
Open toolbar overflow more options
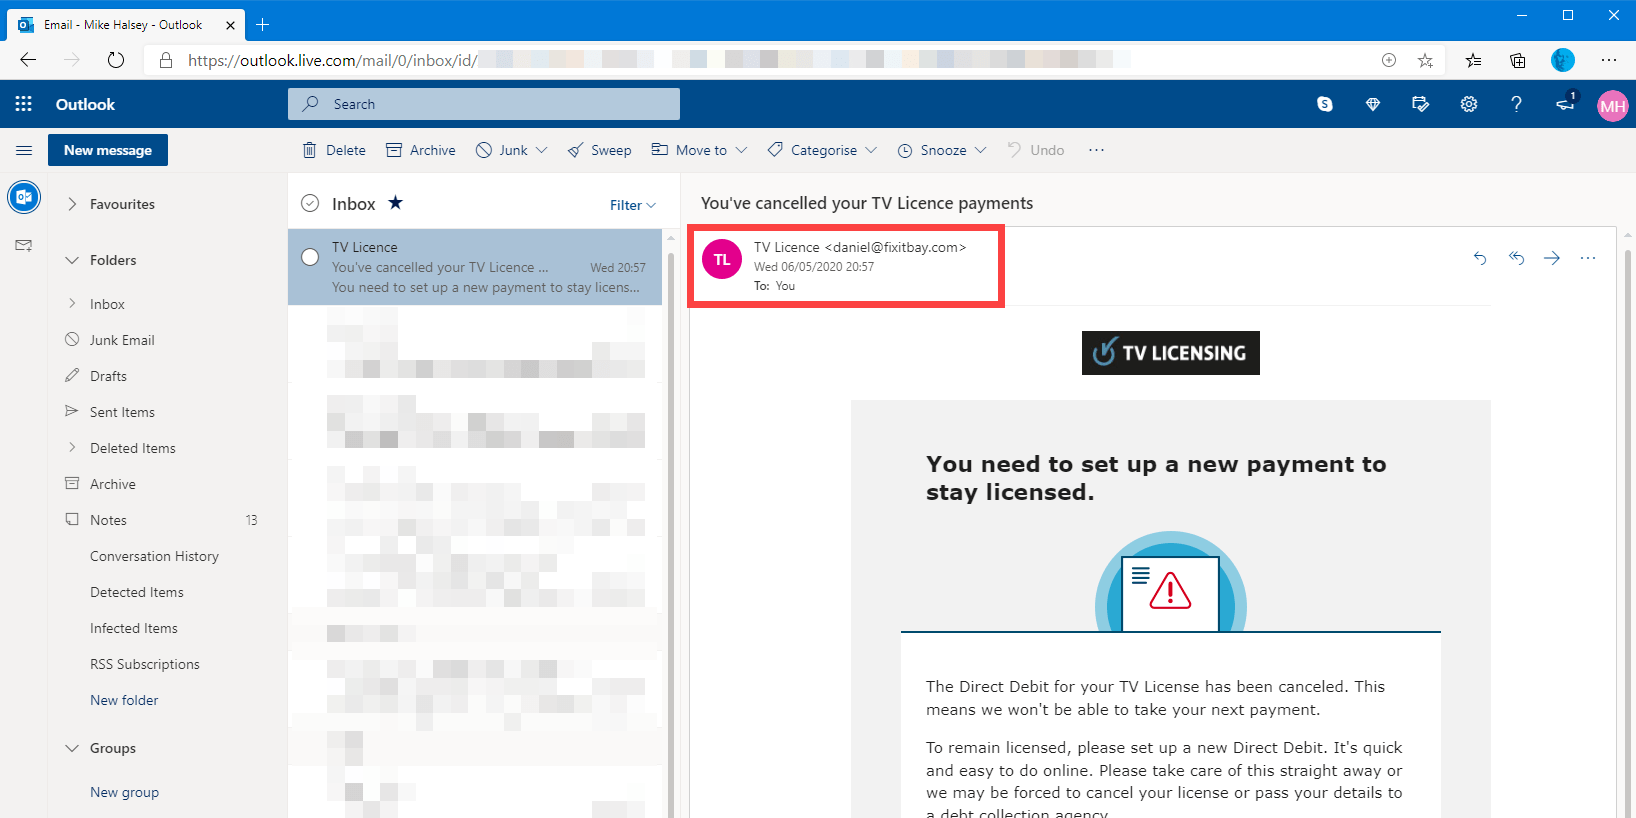tap(1096, 150)
